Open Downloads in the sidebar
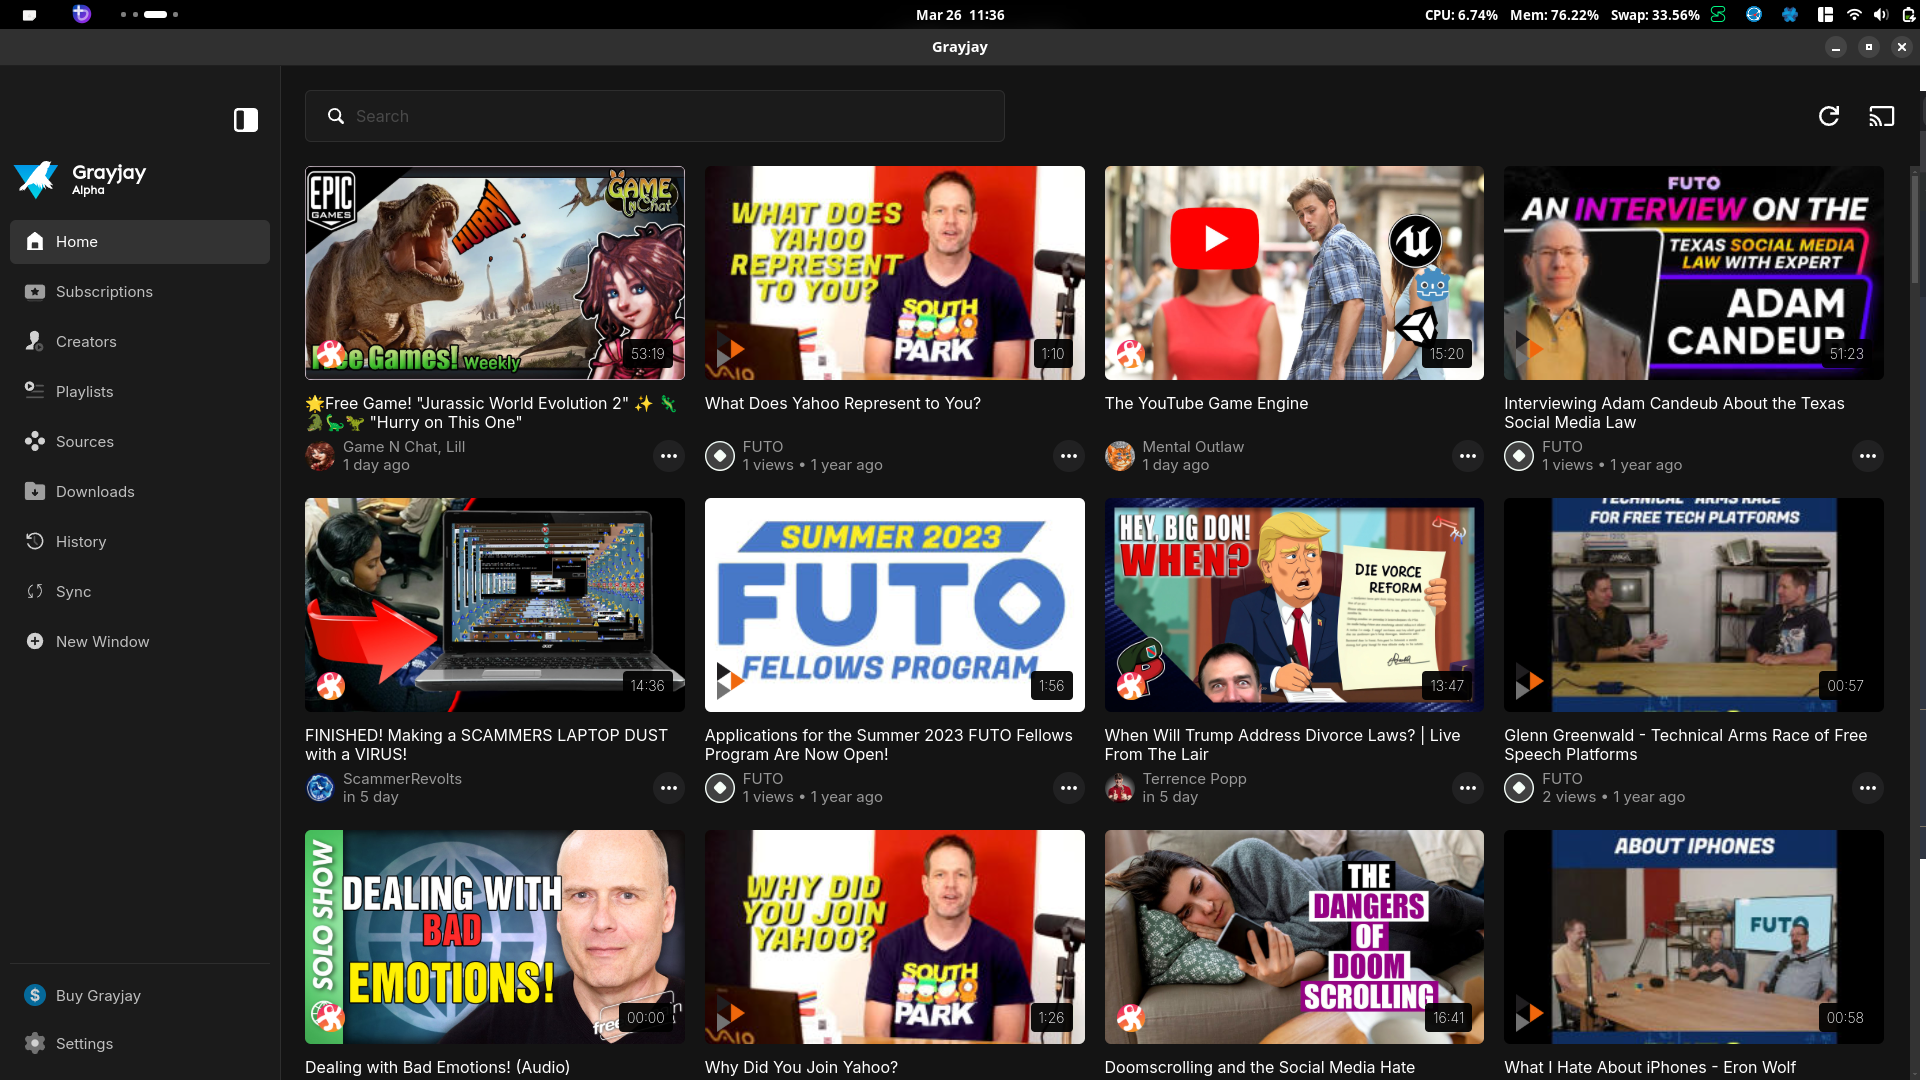 pyautogui.click(x=140, y=492)
